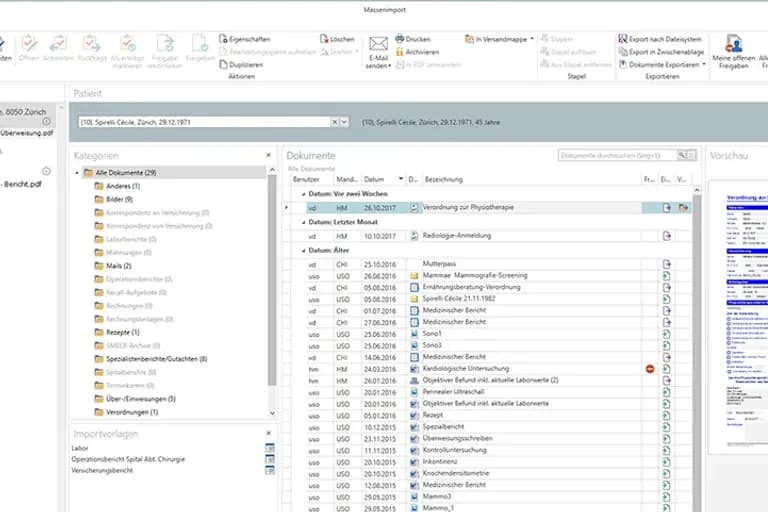Open the patient selector dropdown arrow

[x=344, y=122]
